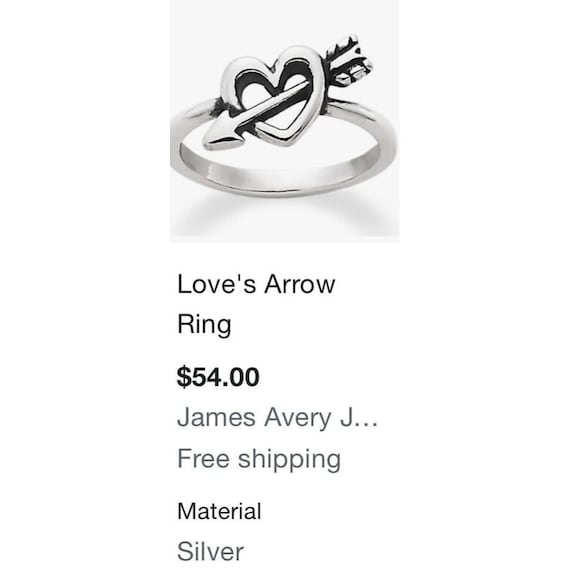570x570 pixels.
Task: Click the word "shipping" in the shipping line
Action: [289, 460]
